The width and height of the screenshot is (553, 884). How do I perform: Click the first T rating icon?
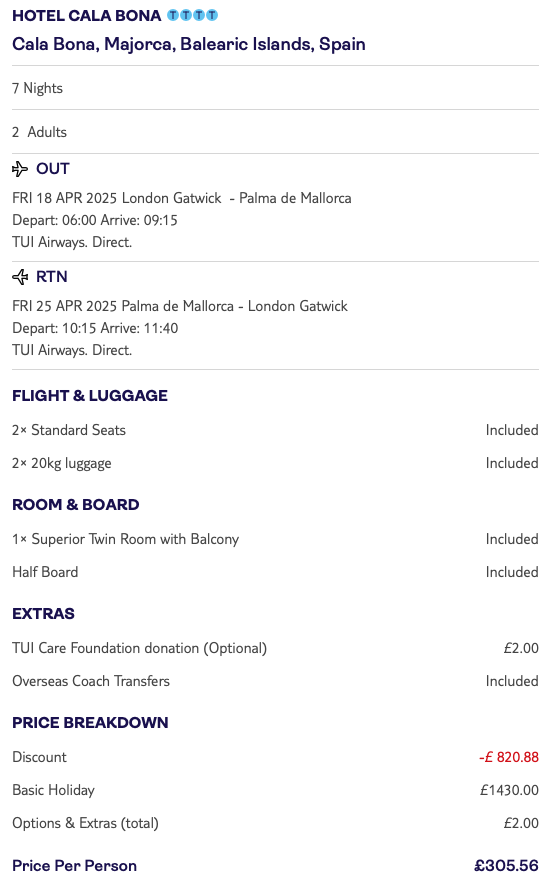(x=173, y=15)
